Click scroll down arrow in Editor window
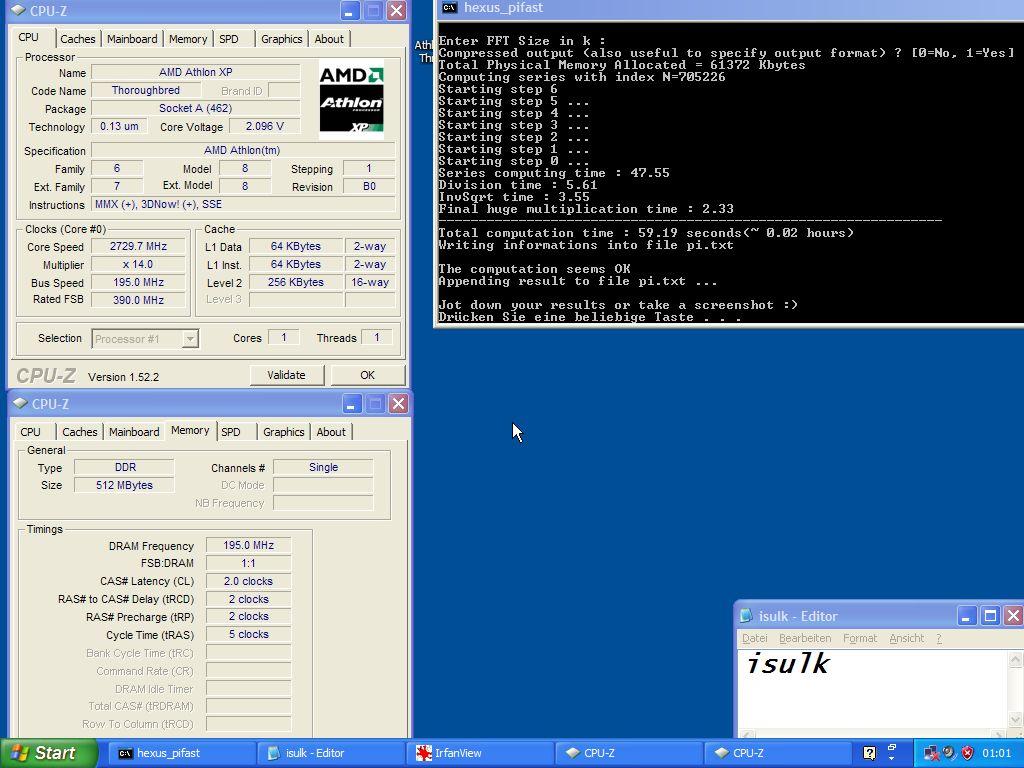Screen dimensions: 1024x768 coord(1016,720)
